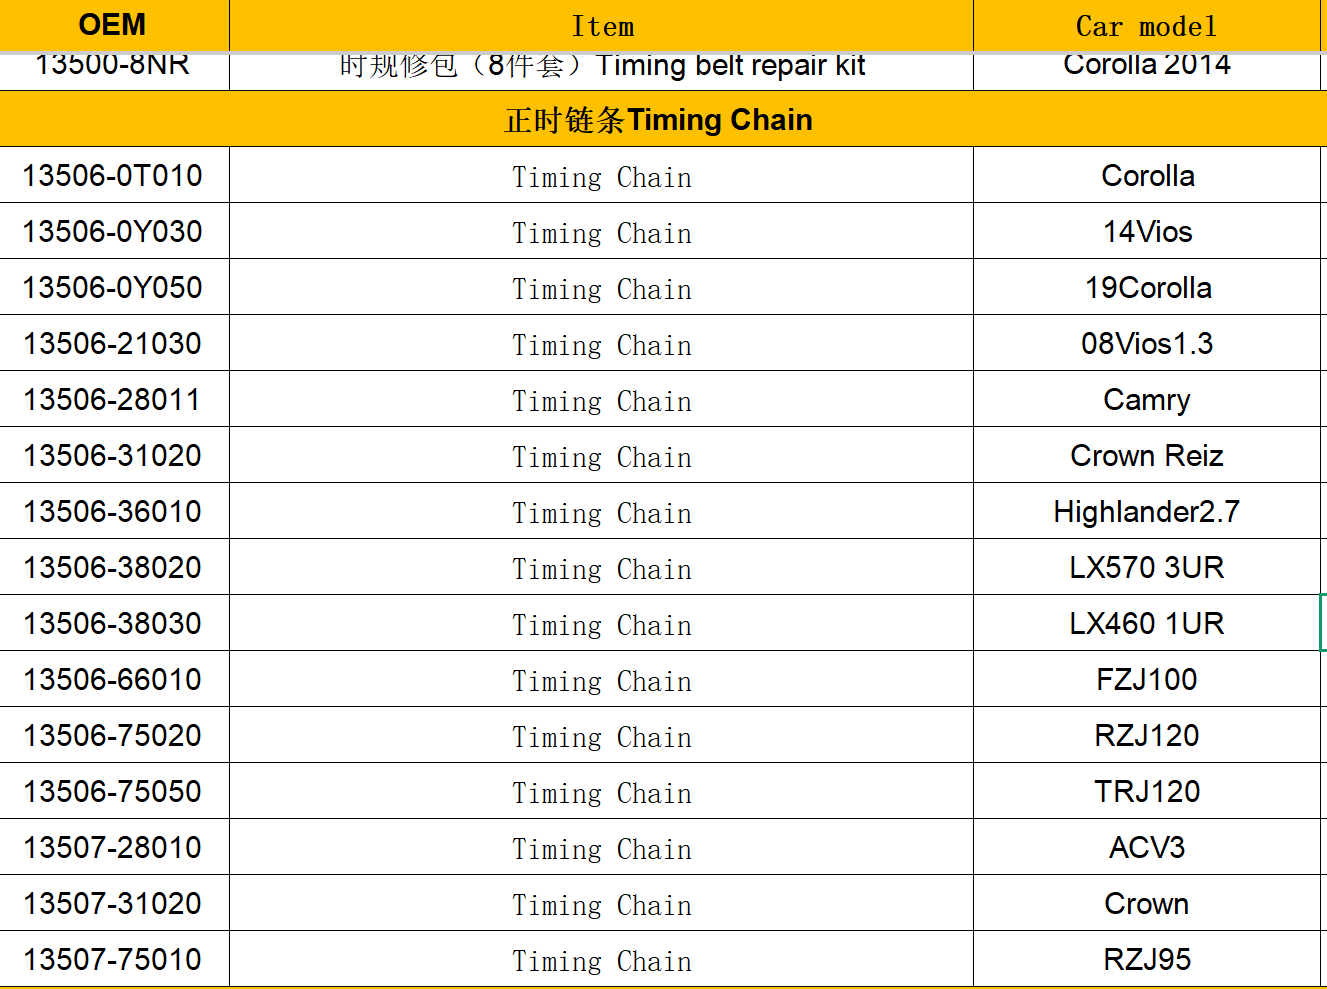Select the Timing Chain item cell for TRJ120
The height and width of the screenshot is (989, 1327).
click(602, 793)
